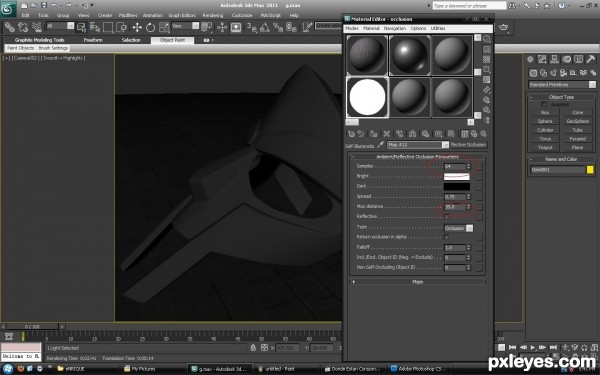Open the Utilities hammer panel tab

coord(591,59)
